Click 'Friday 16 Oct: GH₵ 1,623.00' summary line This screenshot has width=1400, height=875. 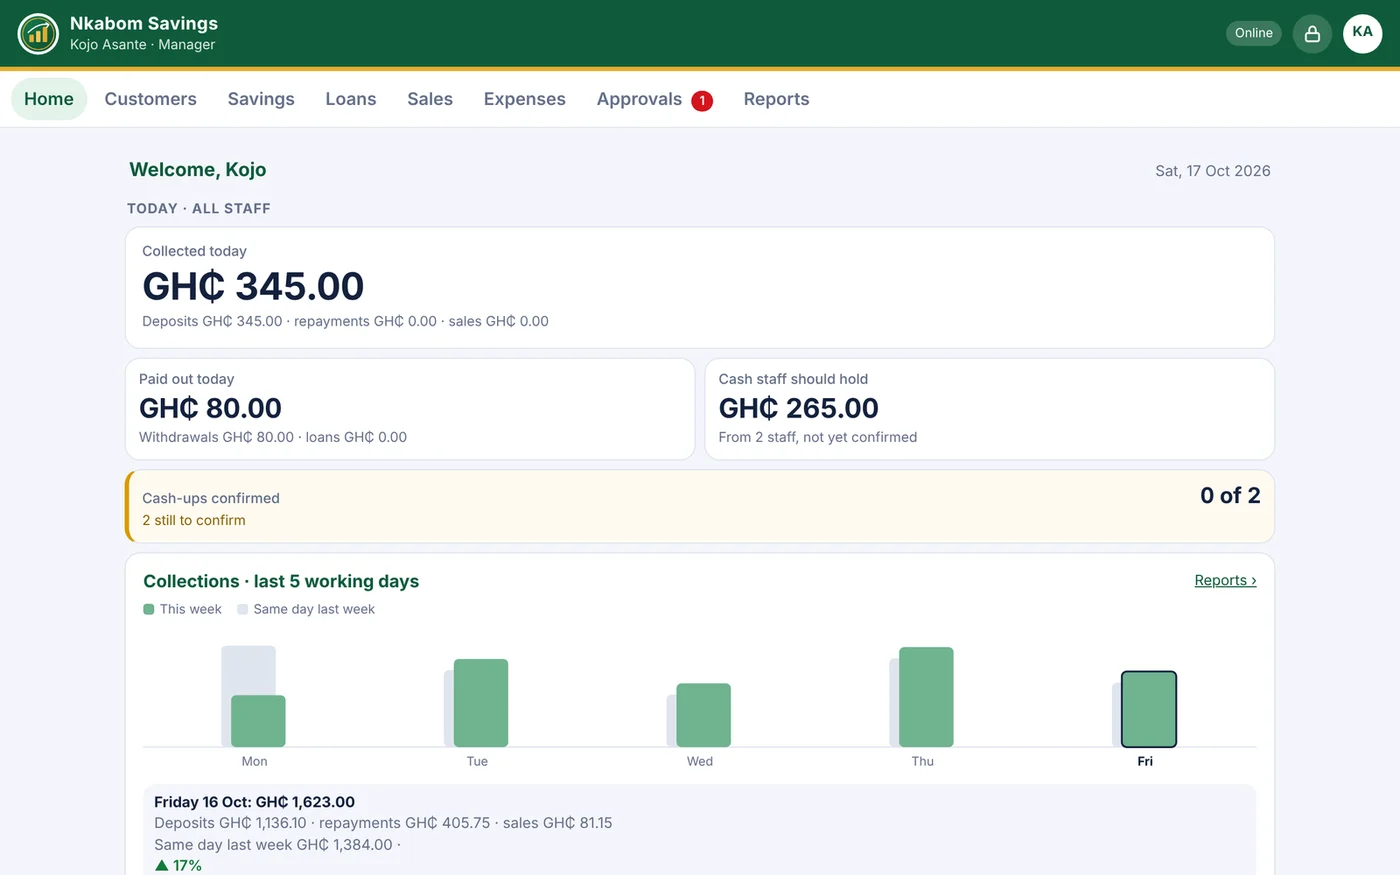[255, 802]
